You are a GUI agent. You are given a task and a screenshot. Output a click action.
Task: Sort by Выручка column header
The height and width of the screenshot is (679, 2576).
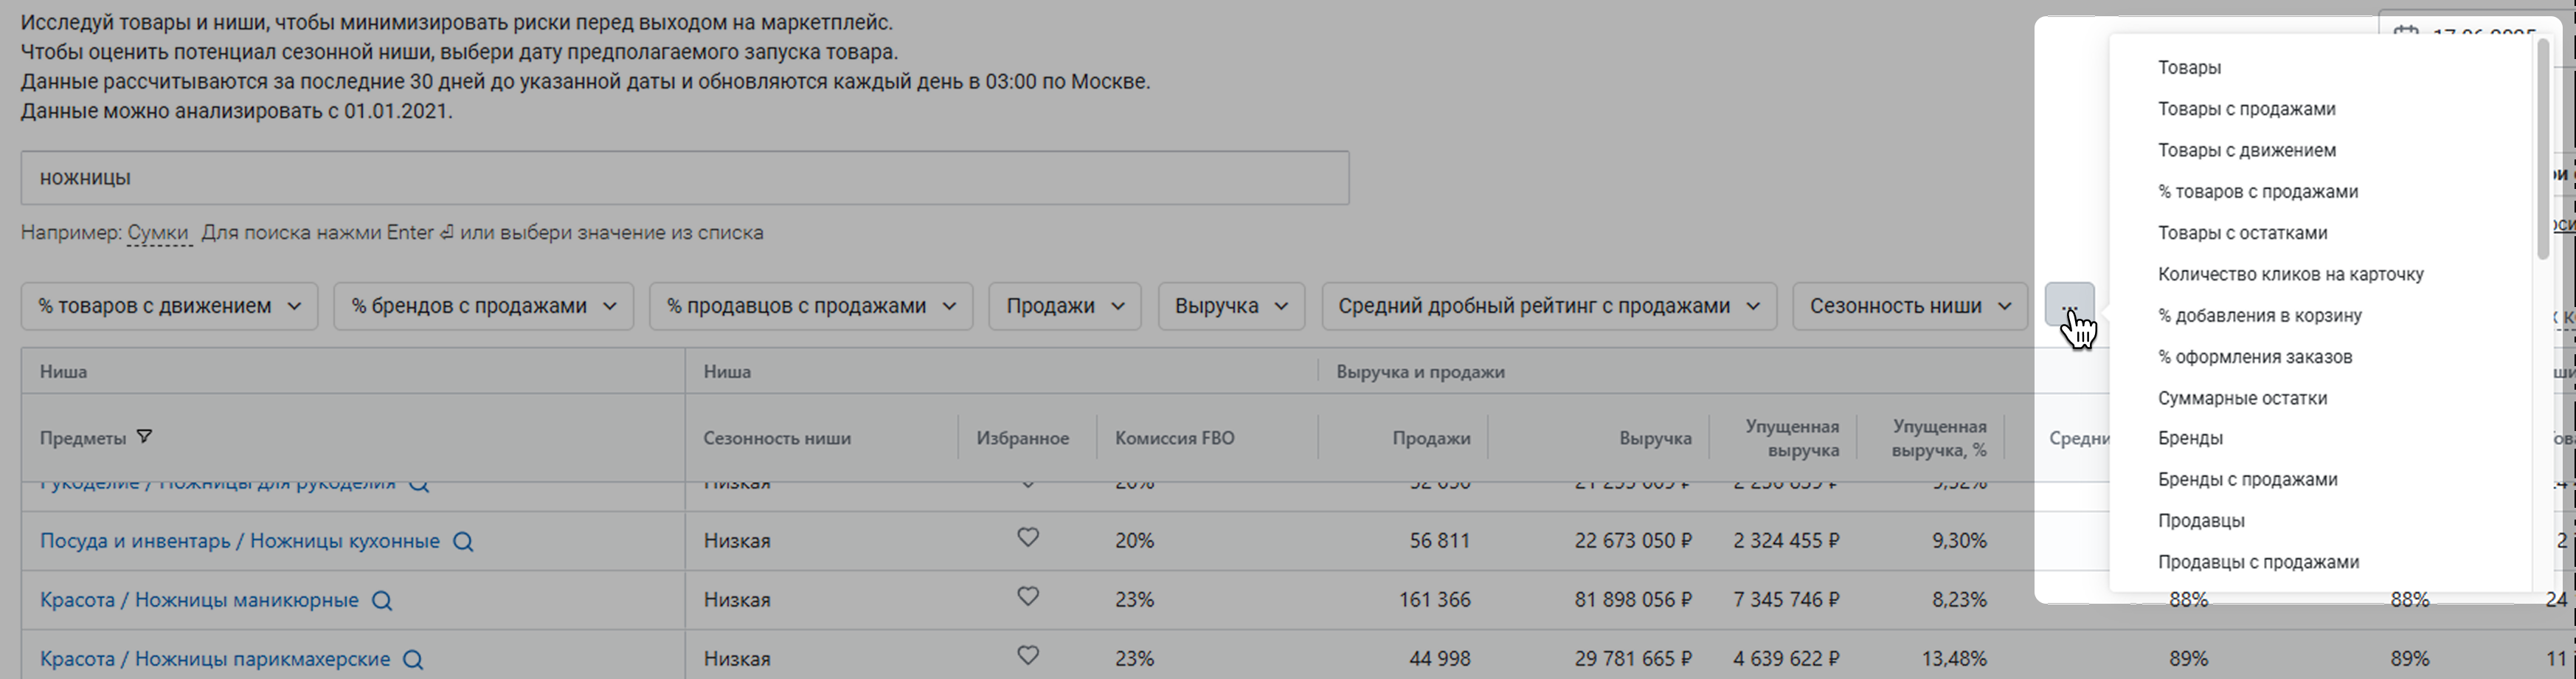tap(1655, 438)
